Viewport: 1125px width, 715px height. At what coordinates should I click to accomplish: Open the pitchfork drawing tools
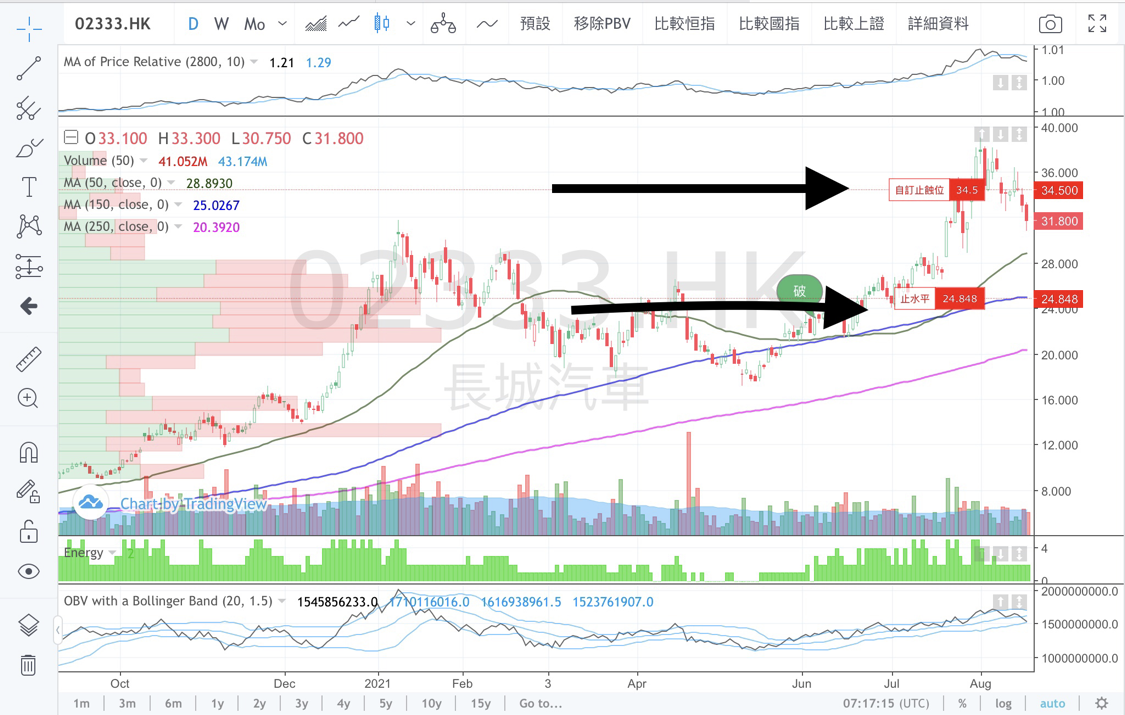29,108
